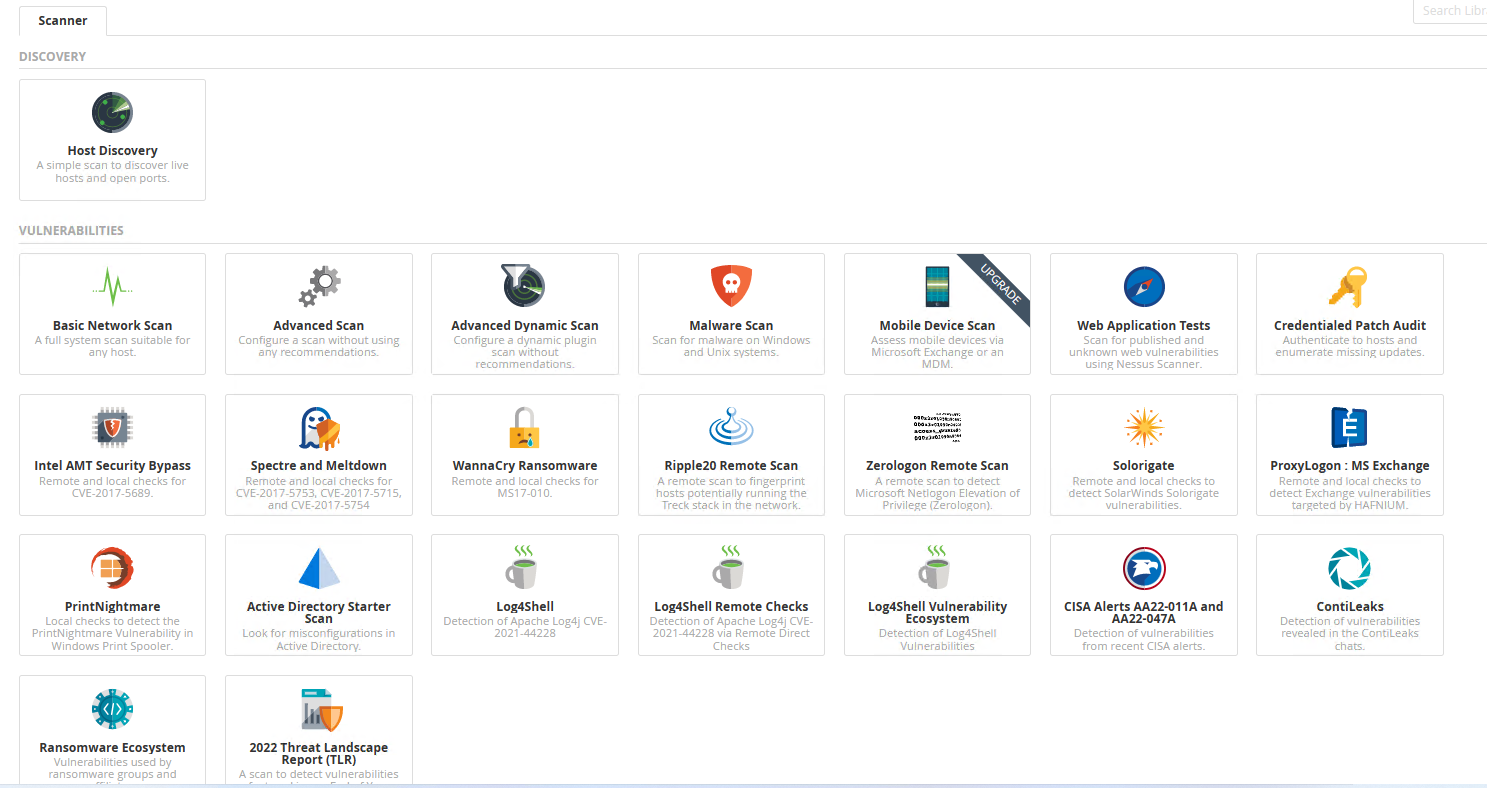Open the Host Discovery template title

(x=112, y=151)
